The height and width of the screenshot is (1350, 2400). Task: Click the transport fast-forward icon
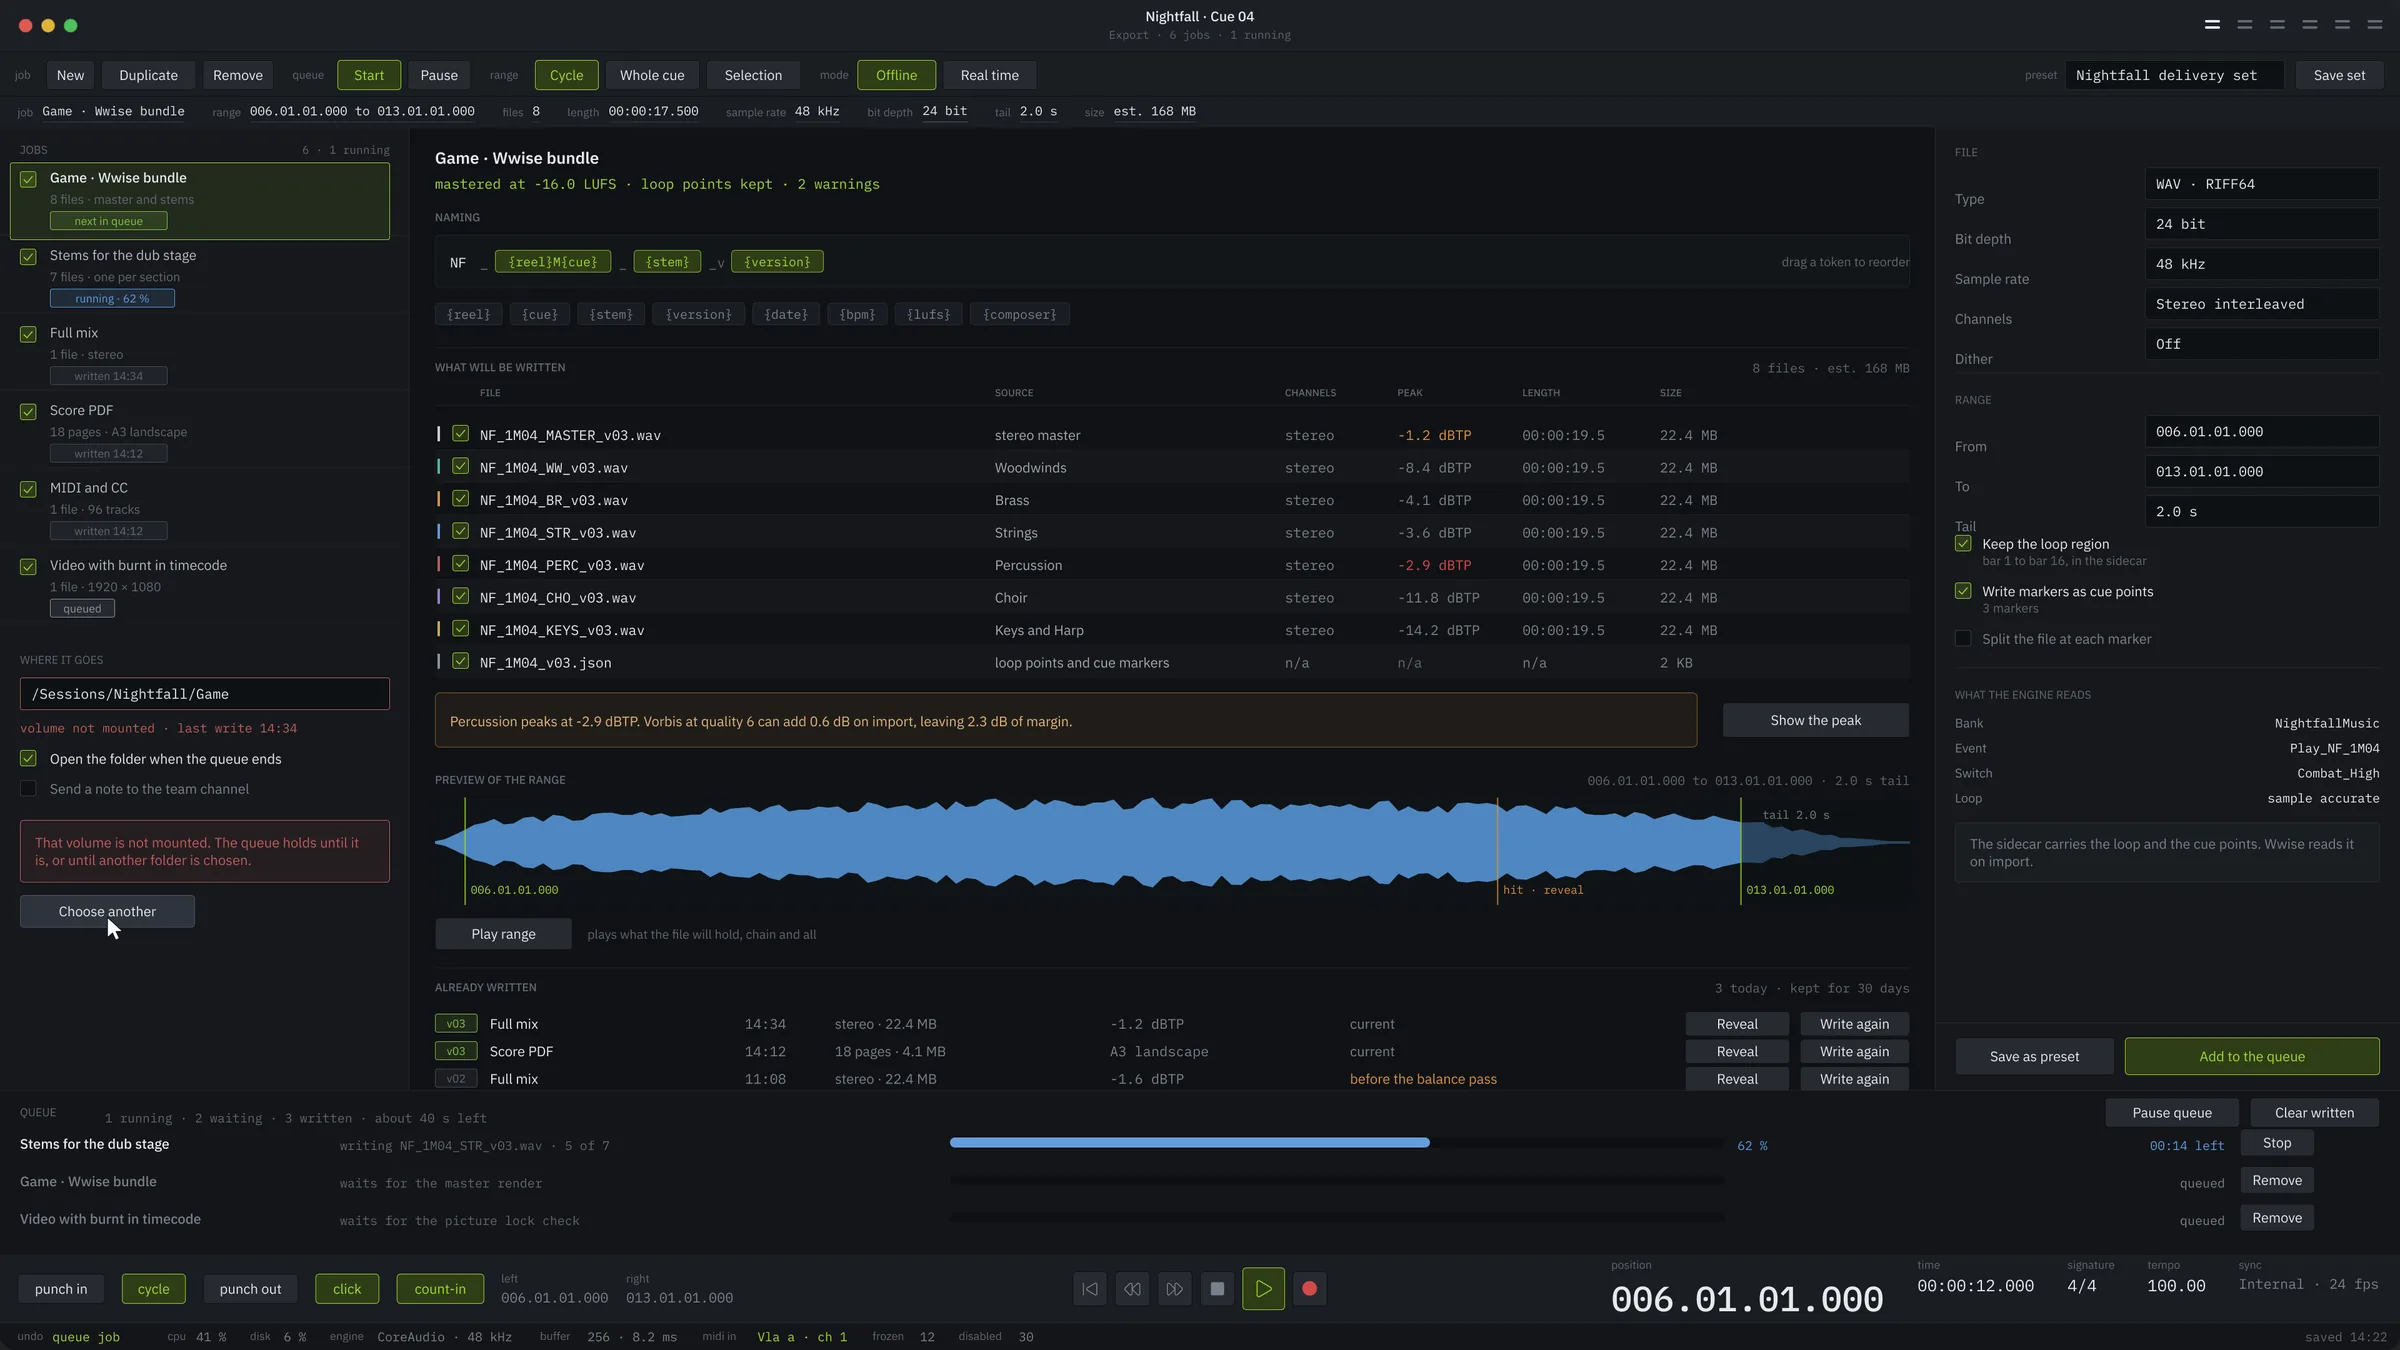(x=1175, y=1289)
